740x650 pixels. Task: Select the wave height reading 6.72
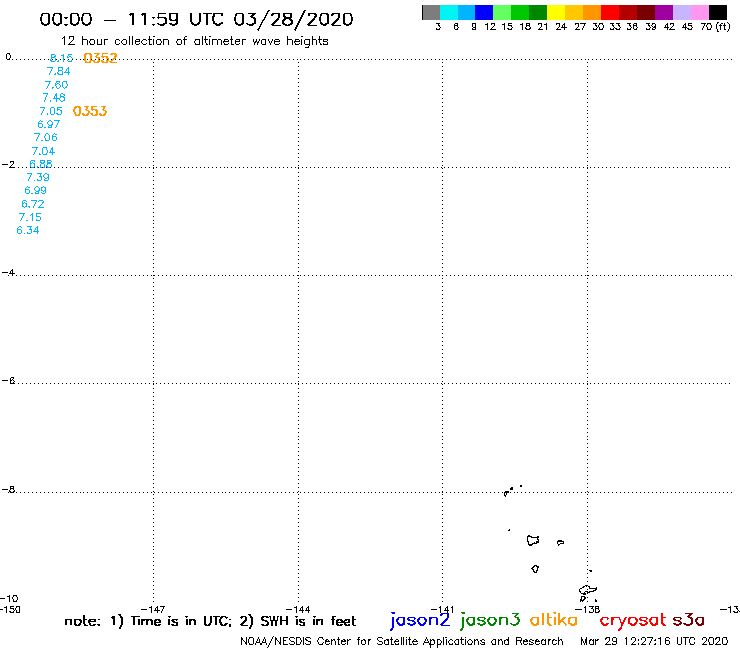tap(33, 204)
